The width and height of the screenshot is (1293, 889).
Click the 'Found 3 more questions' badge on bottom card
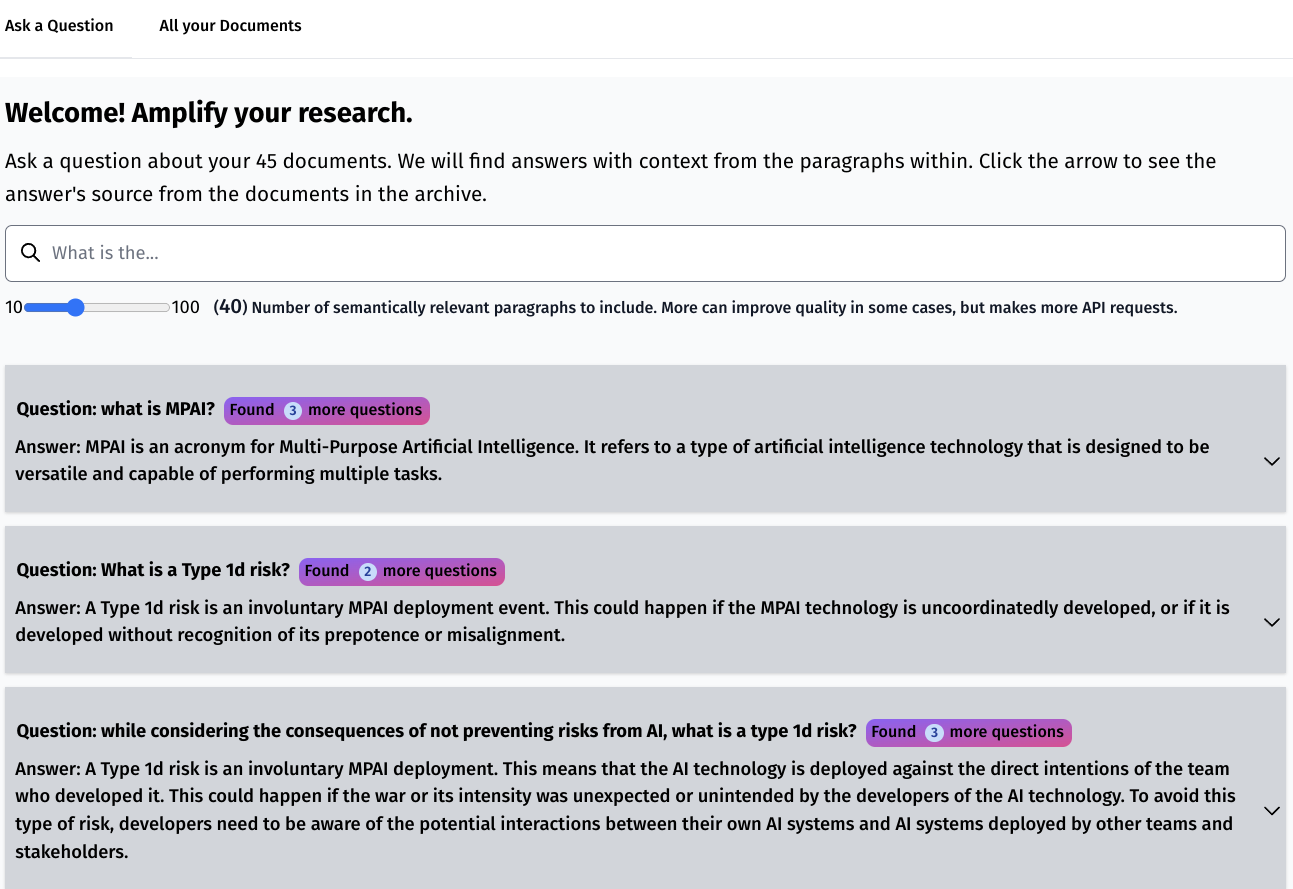click(x=968, y=732)
